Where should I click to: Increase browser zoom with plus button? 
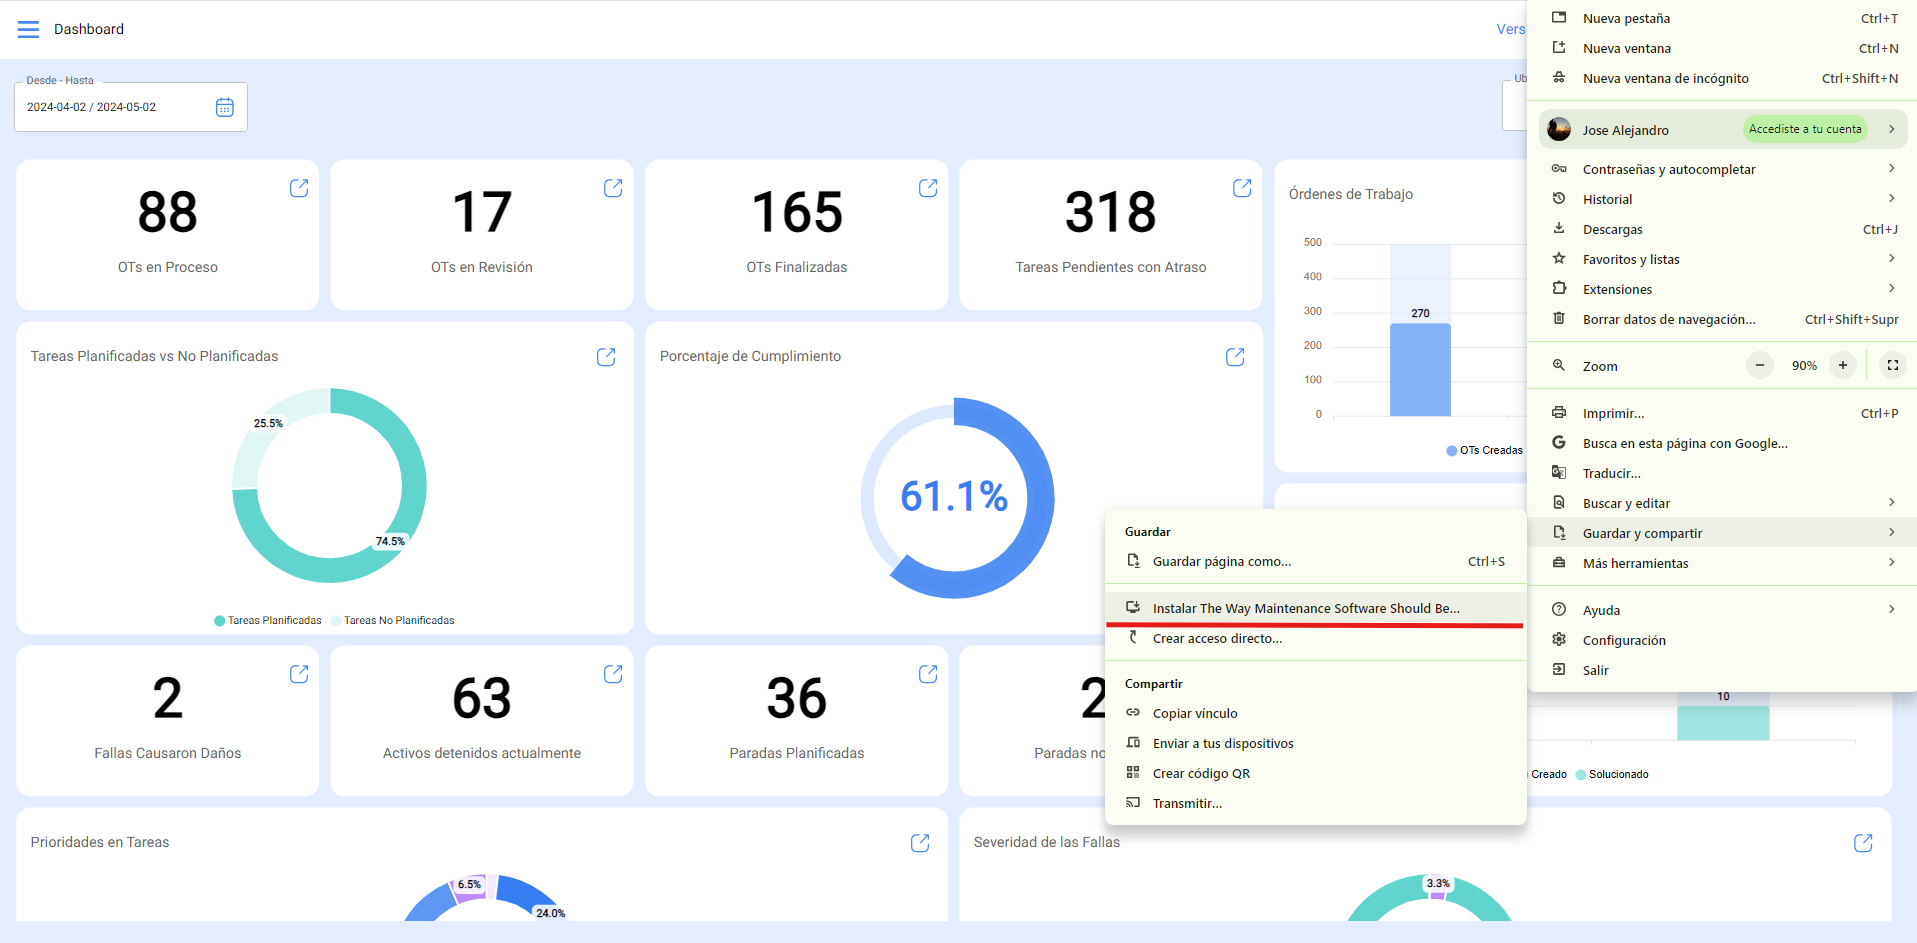[1842, 366]
